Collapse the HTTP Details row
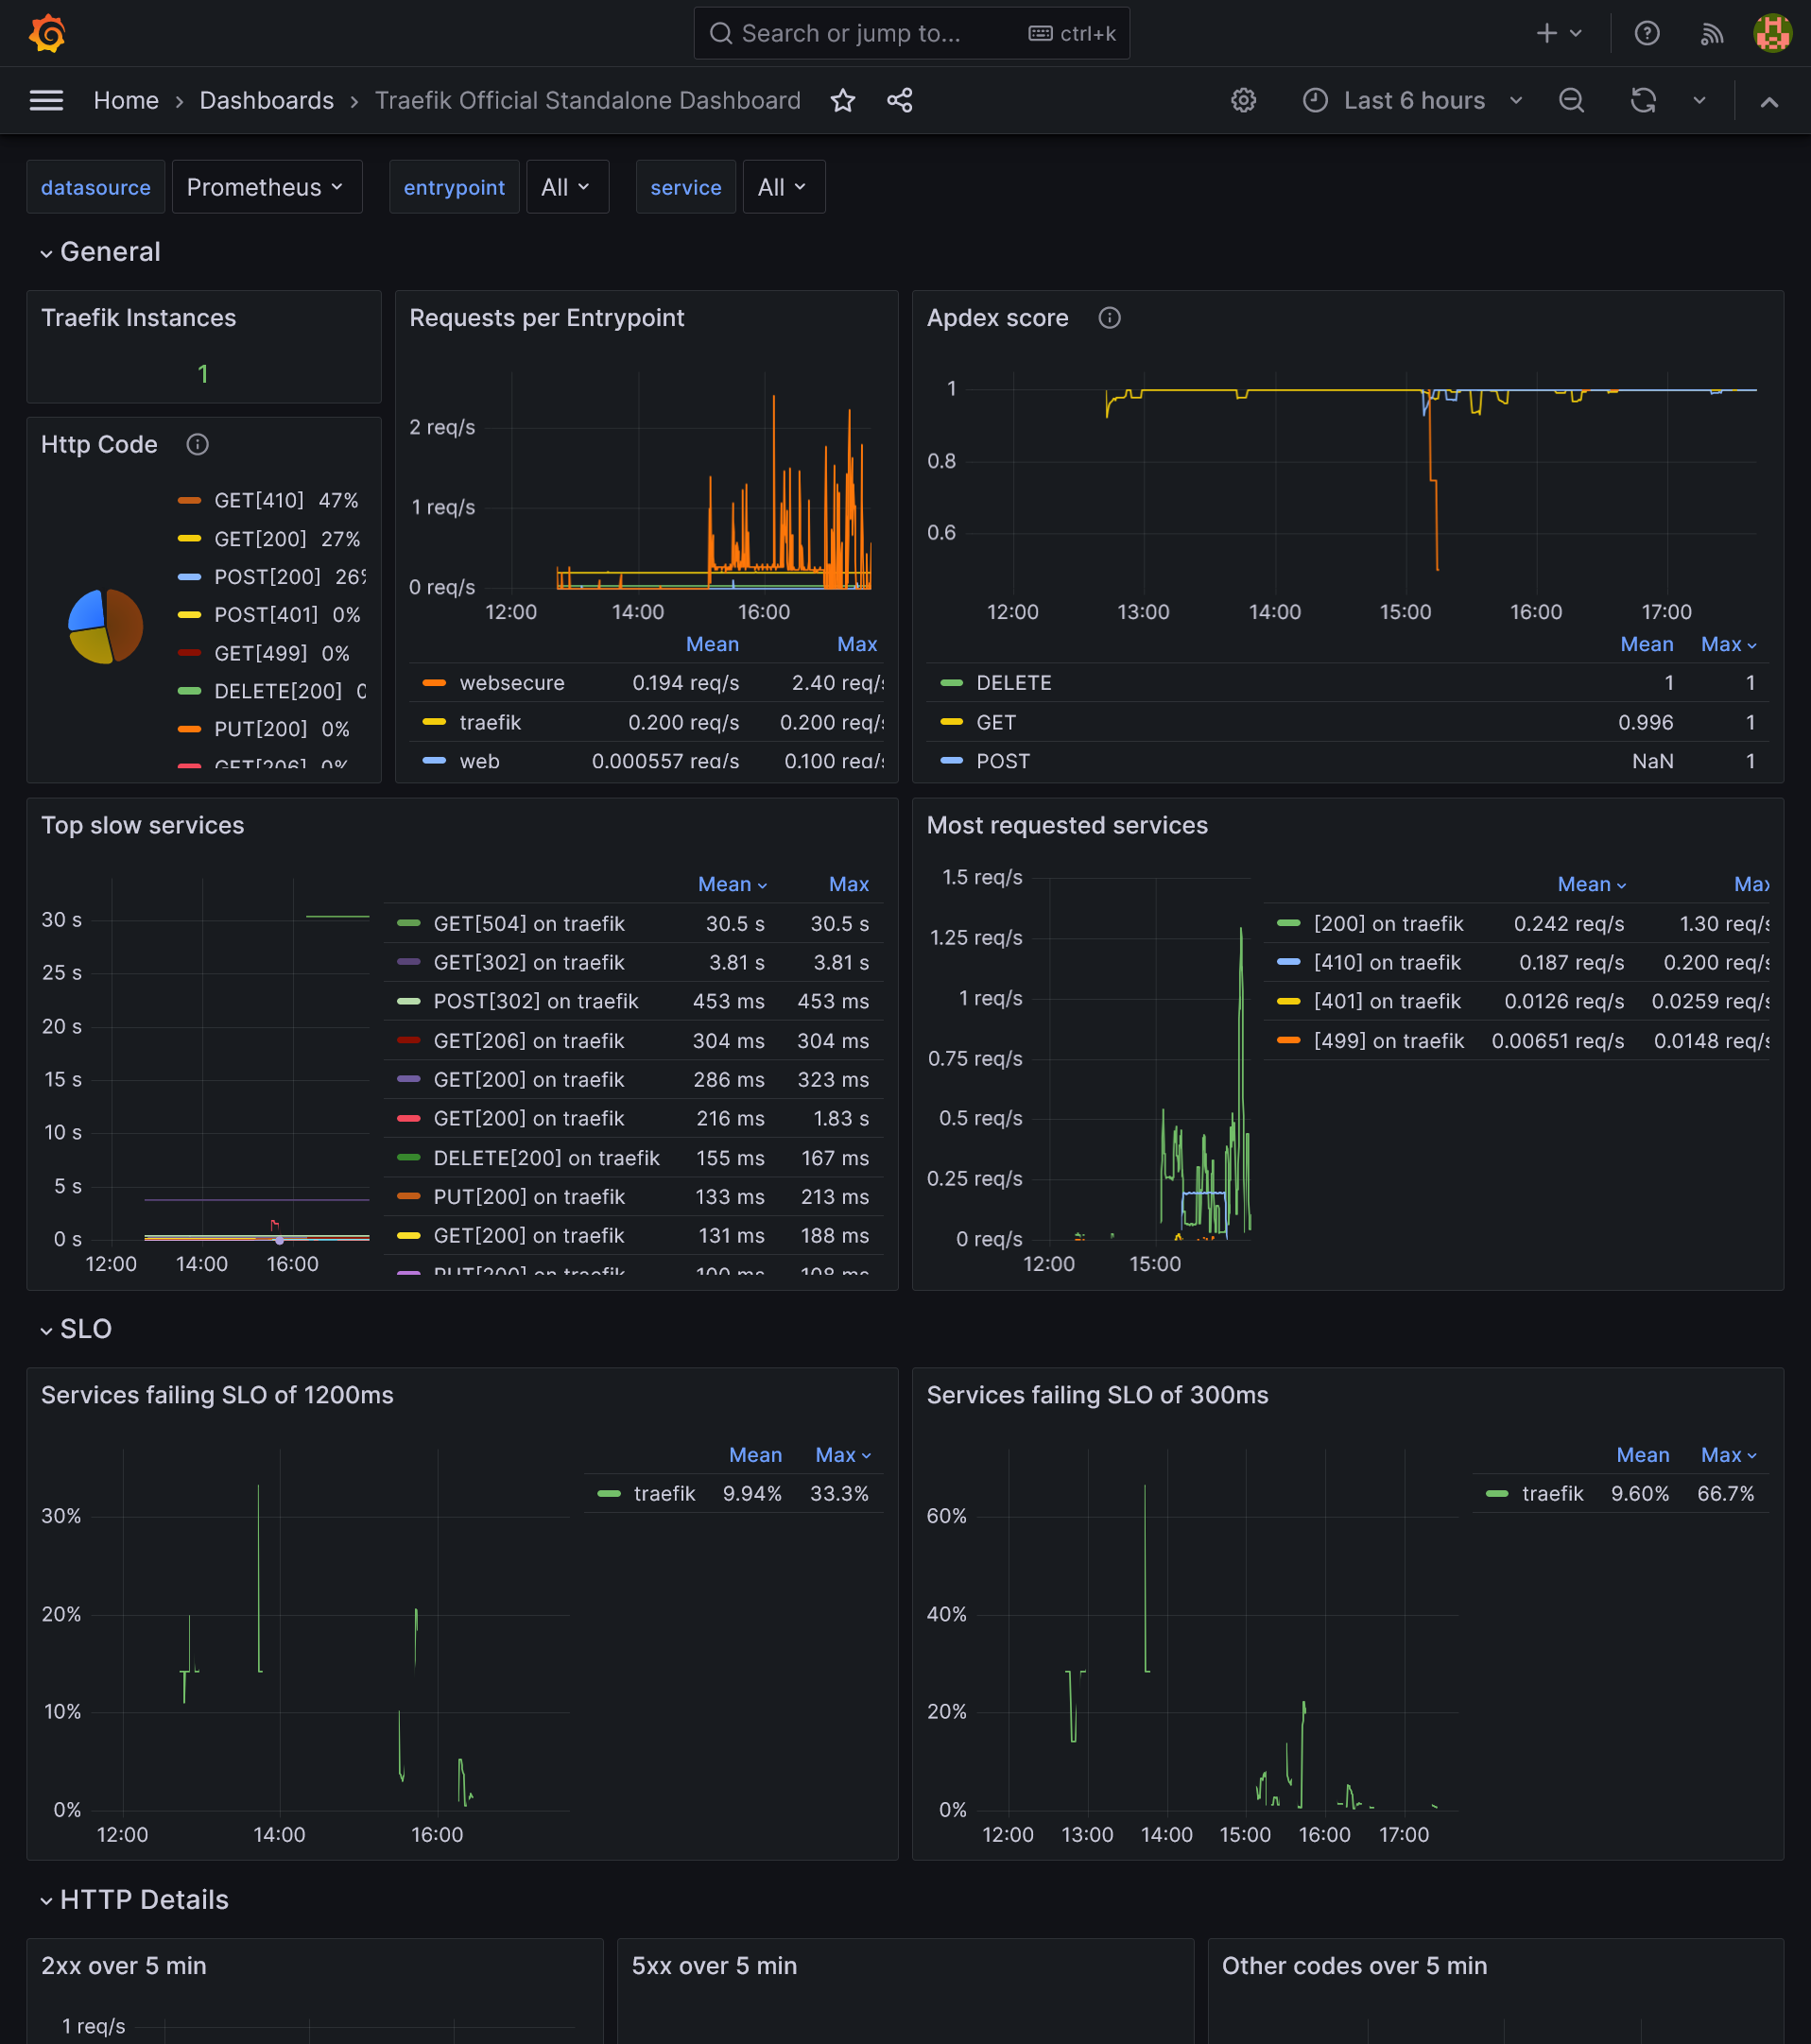 (134, 1900)
